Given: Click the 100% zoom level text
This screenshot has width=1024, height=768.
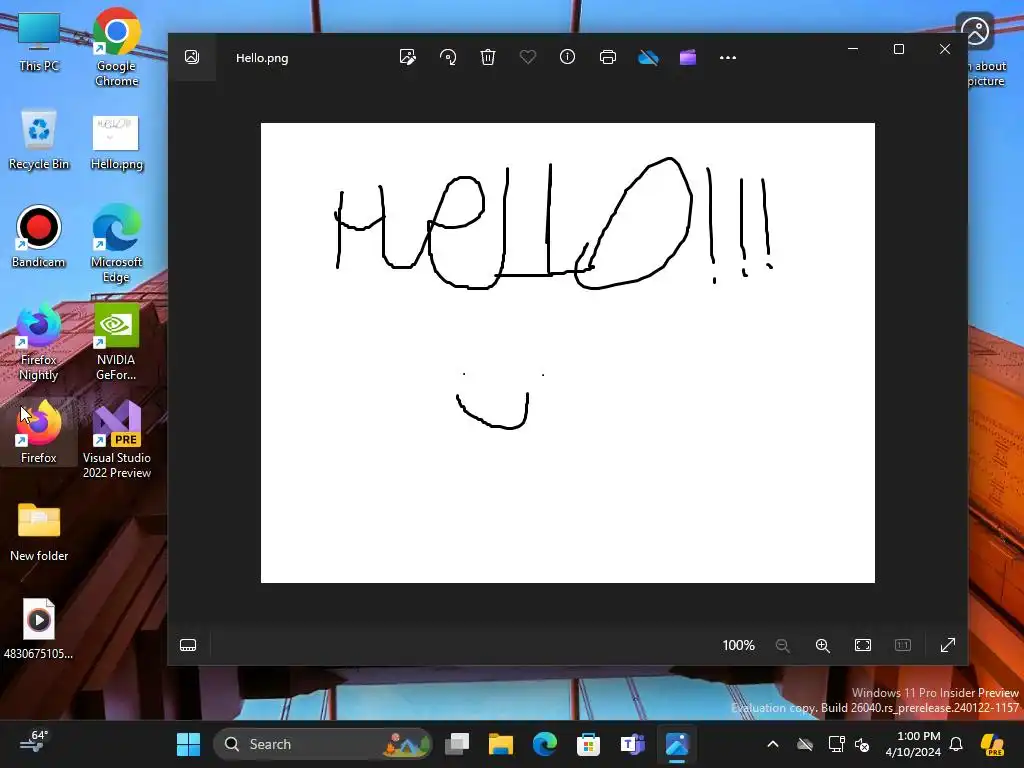Looking at the screenshot, I should click(739, 645).
